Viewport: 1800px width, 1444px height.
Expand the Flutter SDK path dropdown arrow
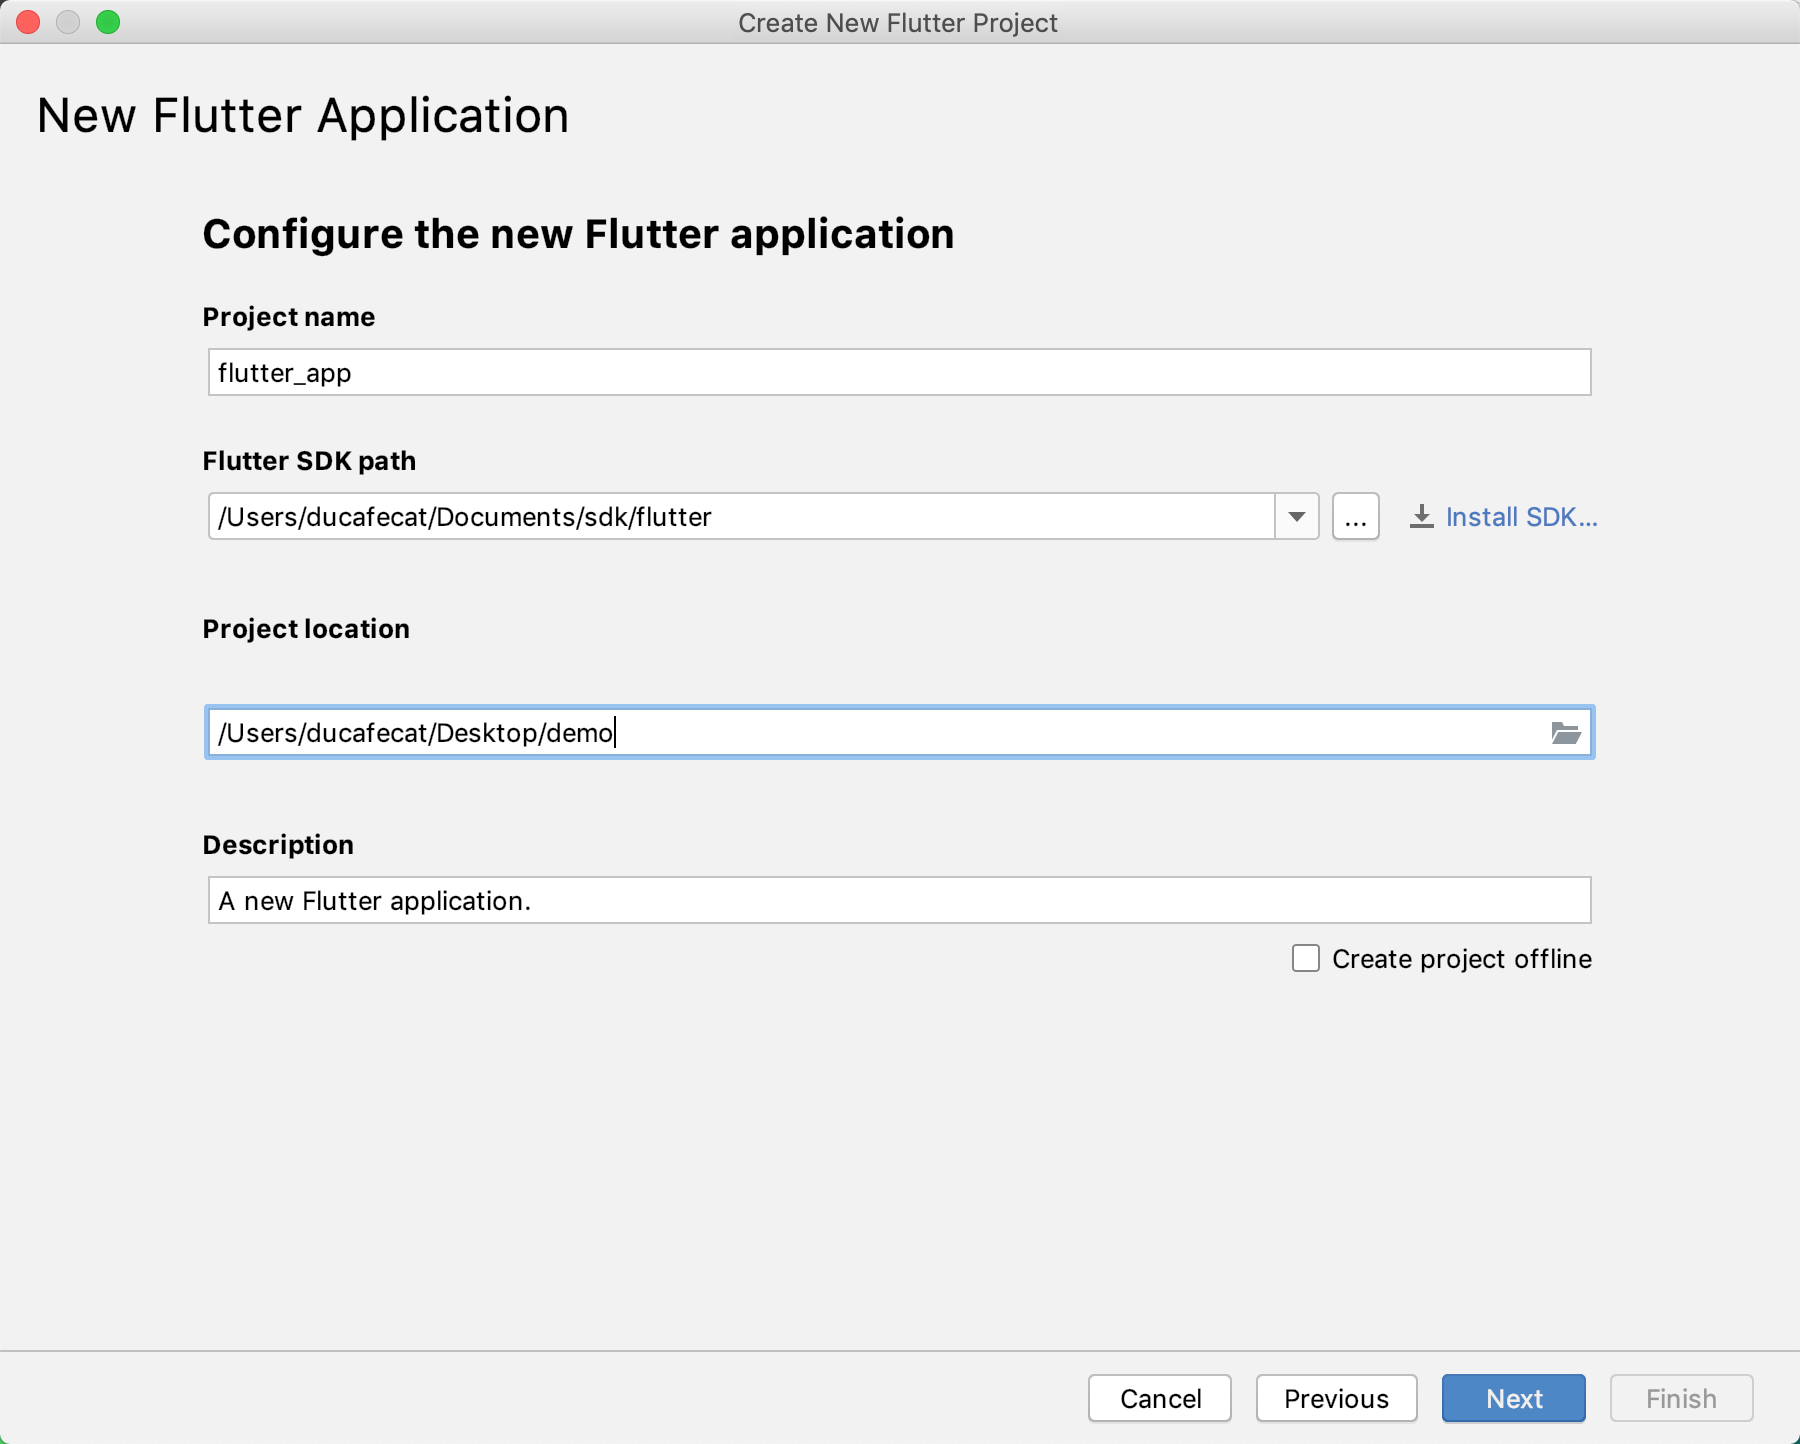point(1297,517)
